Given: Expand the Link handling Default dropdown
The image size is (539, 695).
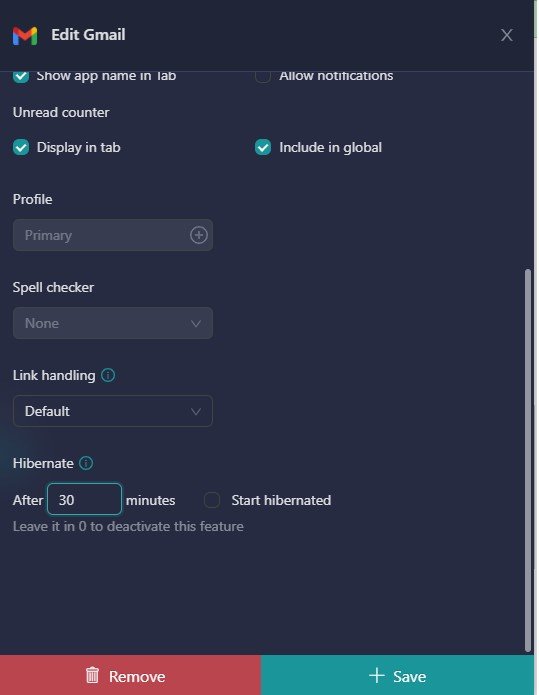Looking at the screenshot, I should click(113, 411).
